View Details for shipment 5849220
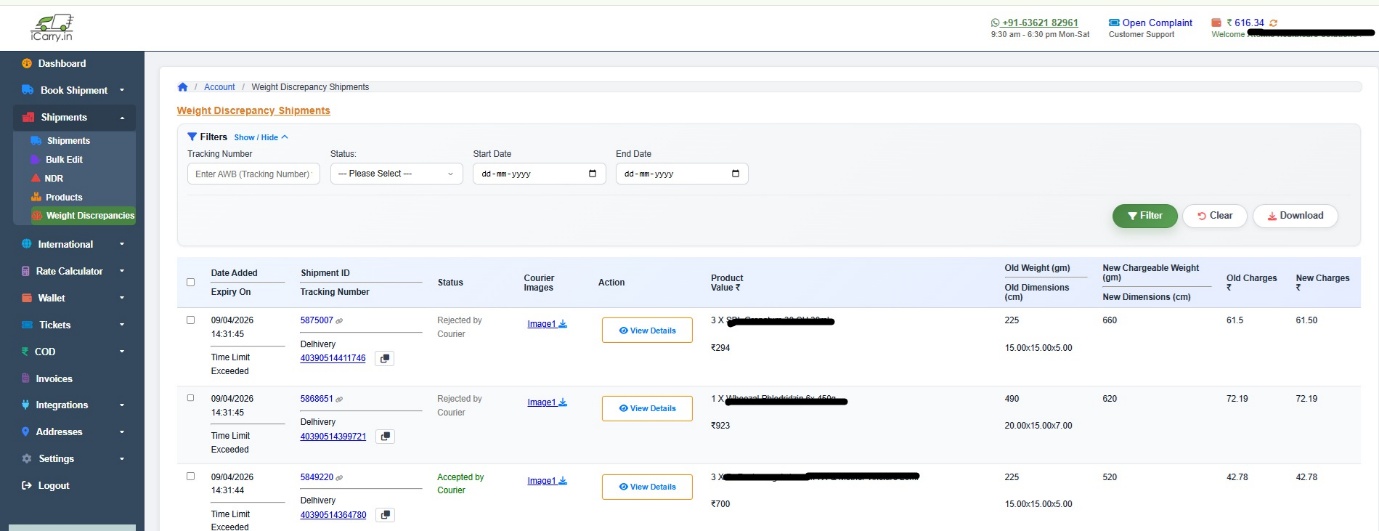Viewport: 1379px width, 531px height. click(x=647, y=487)
